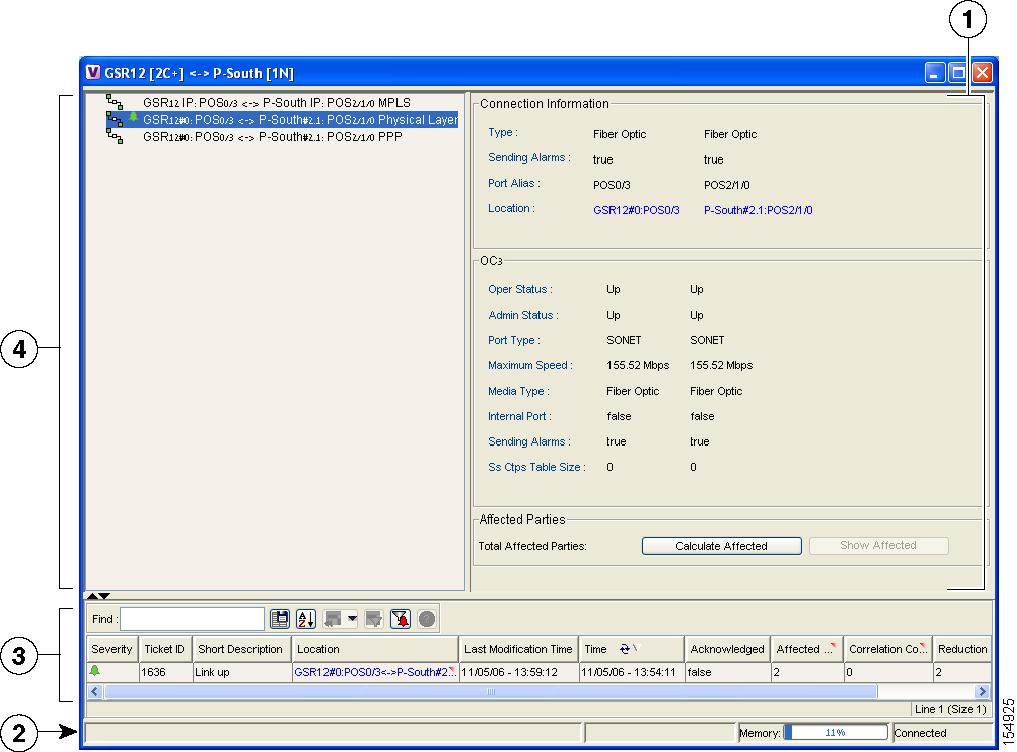This screenshot has height=752, width=1017.
Task: Click the greyed-out help question mark icon
Action: click(427, 620)
